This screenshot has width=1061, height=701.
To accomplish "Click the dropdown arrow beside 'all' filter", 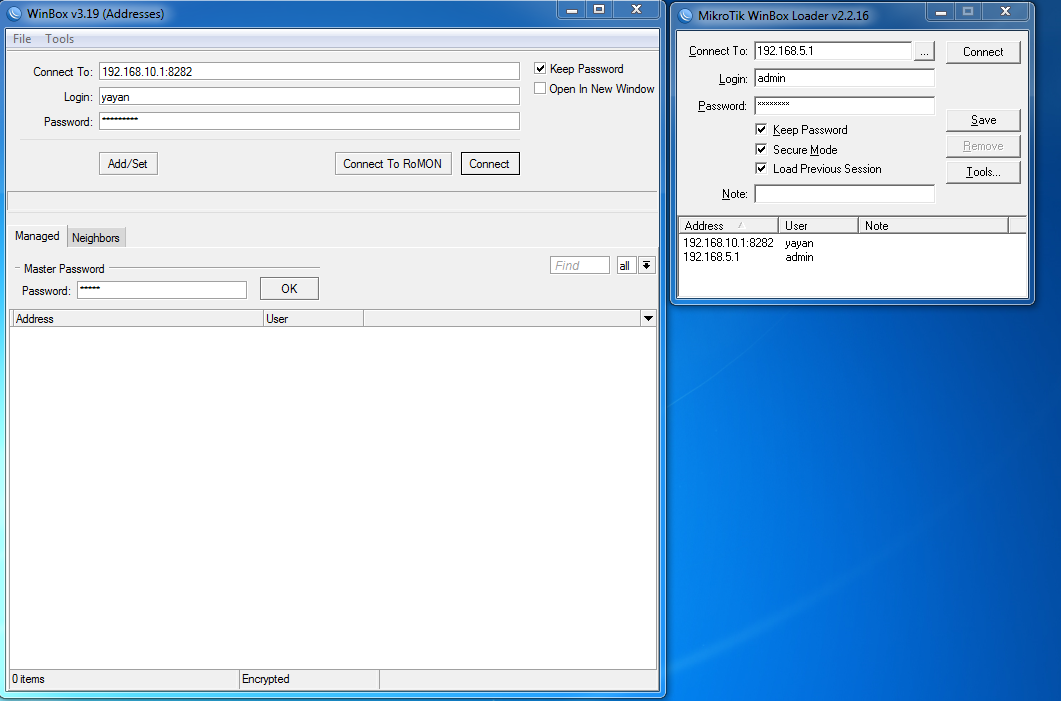I will click(x=647, y=265).
